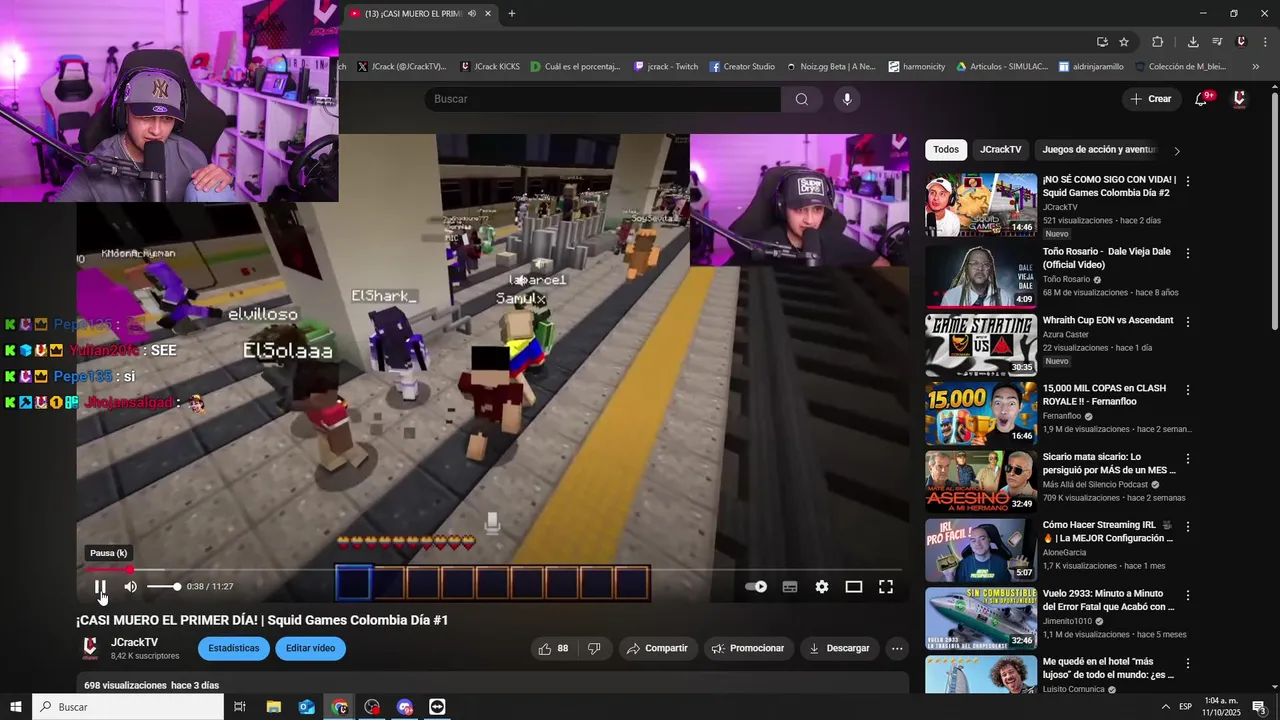
Task: Click the Editar vídeo button
Action: click(x=310, y=648)
